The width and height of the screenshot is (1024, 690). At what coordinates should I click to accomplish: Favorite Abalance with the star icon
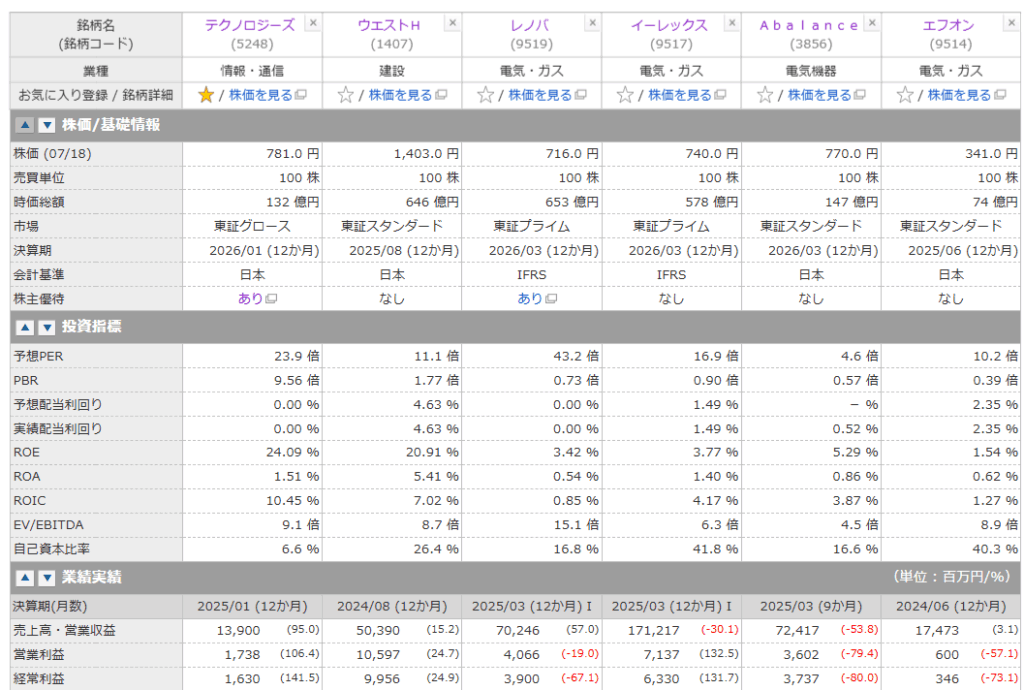(x=765, y=95)
